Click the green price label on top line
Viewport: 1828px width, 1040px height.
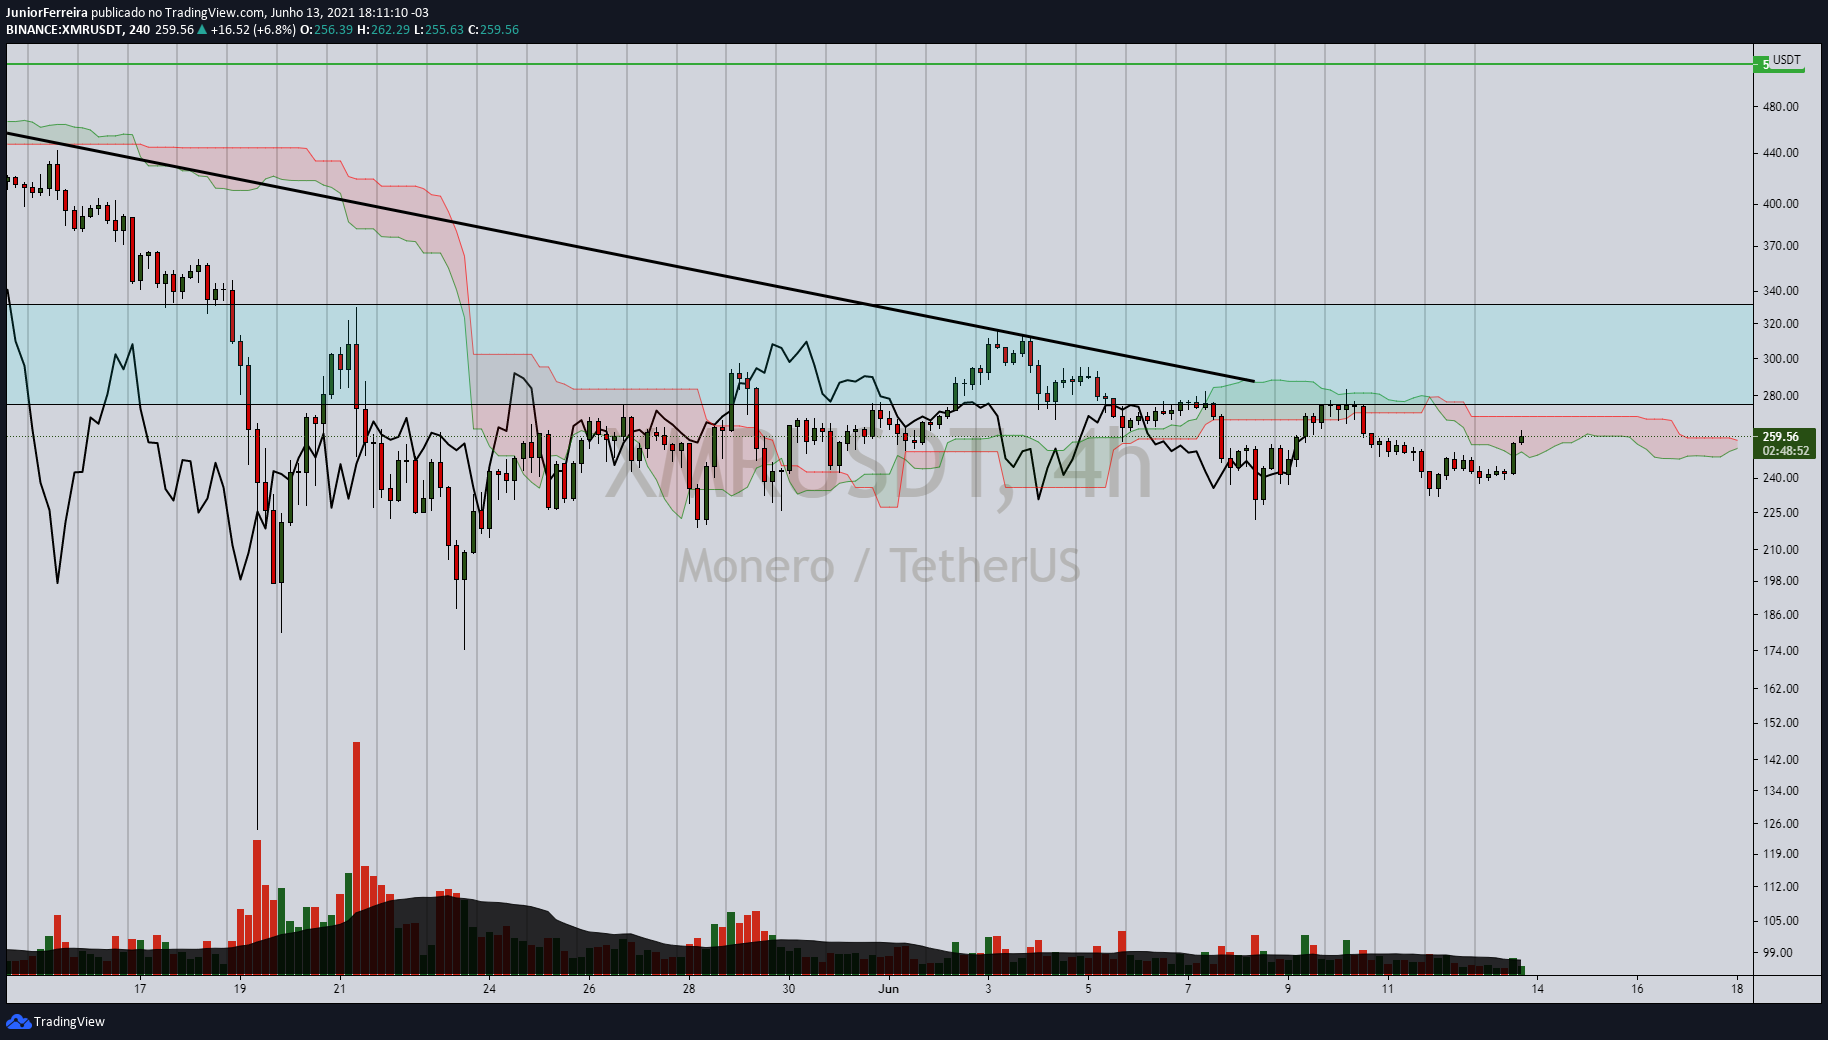pos(1765,64)
